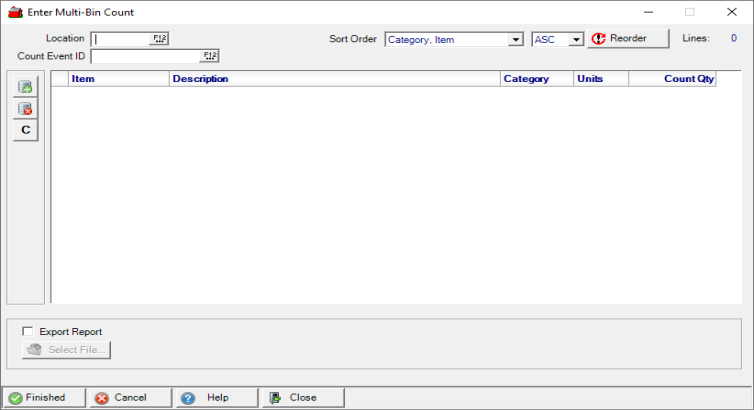The height and width of the screenshot is (410, 754).
Task: Open Count Event ID F12 lookup
Action: pyautogui.click(x=210, y=56)
